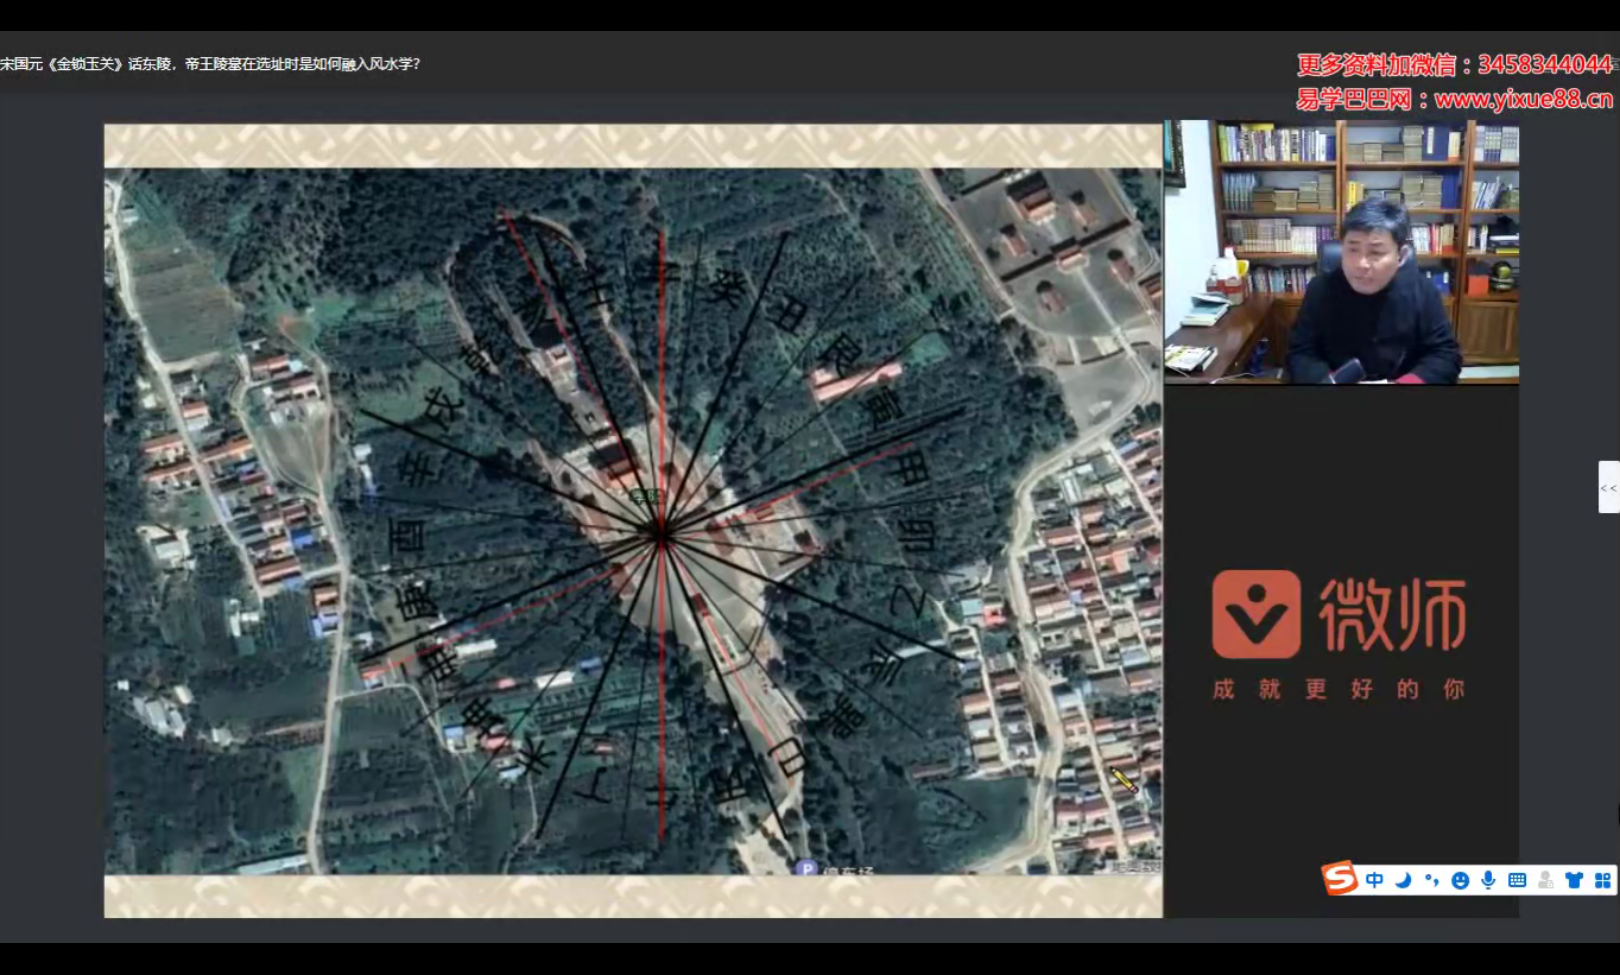Click the Sogou S logo icon
The image size is (1620, 975).
(1339, 879)
